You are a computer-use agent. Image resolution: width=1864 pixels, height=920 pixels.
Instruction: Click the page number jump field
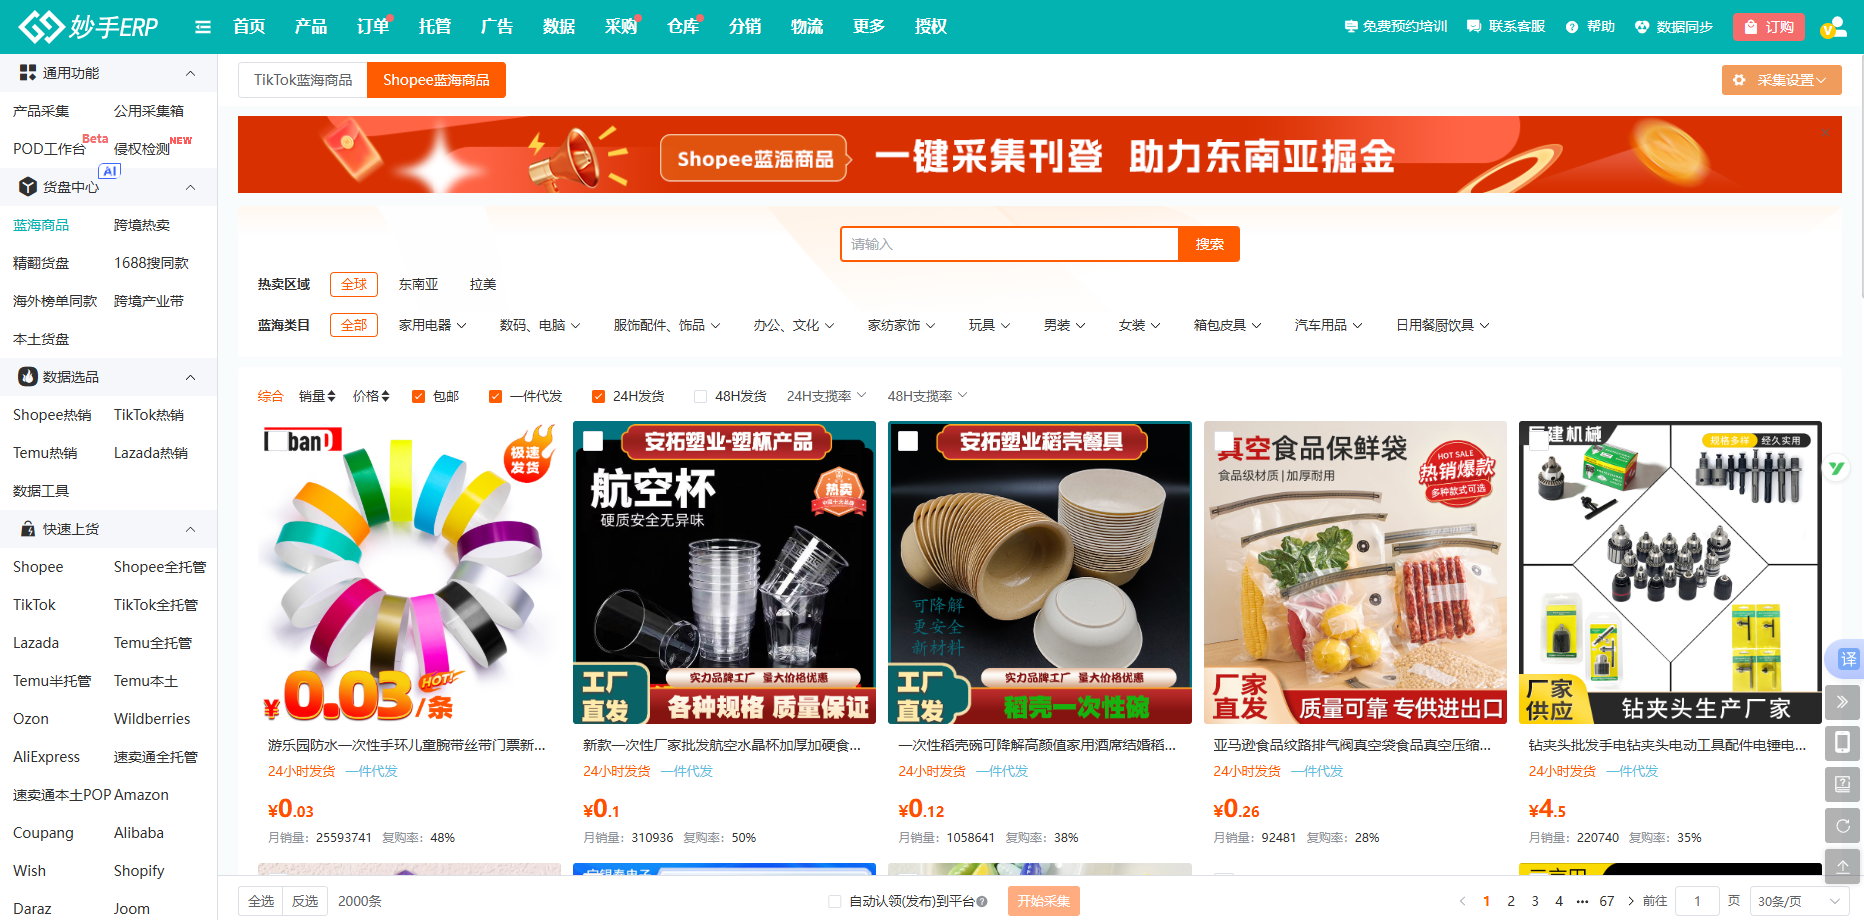point(1697,901)
